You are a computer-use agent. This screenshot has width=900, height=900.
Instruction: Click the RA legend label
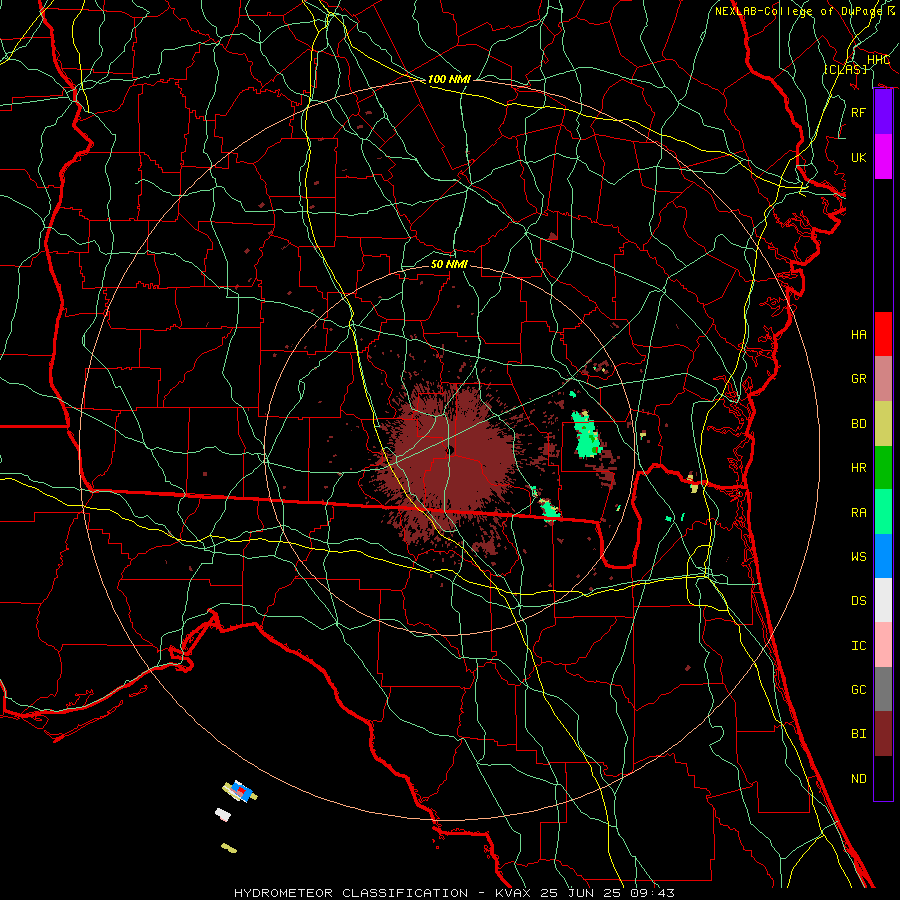click(x=858, y=512)
